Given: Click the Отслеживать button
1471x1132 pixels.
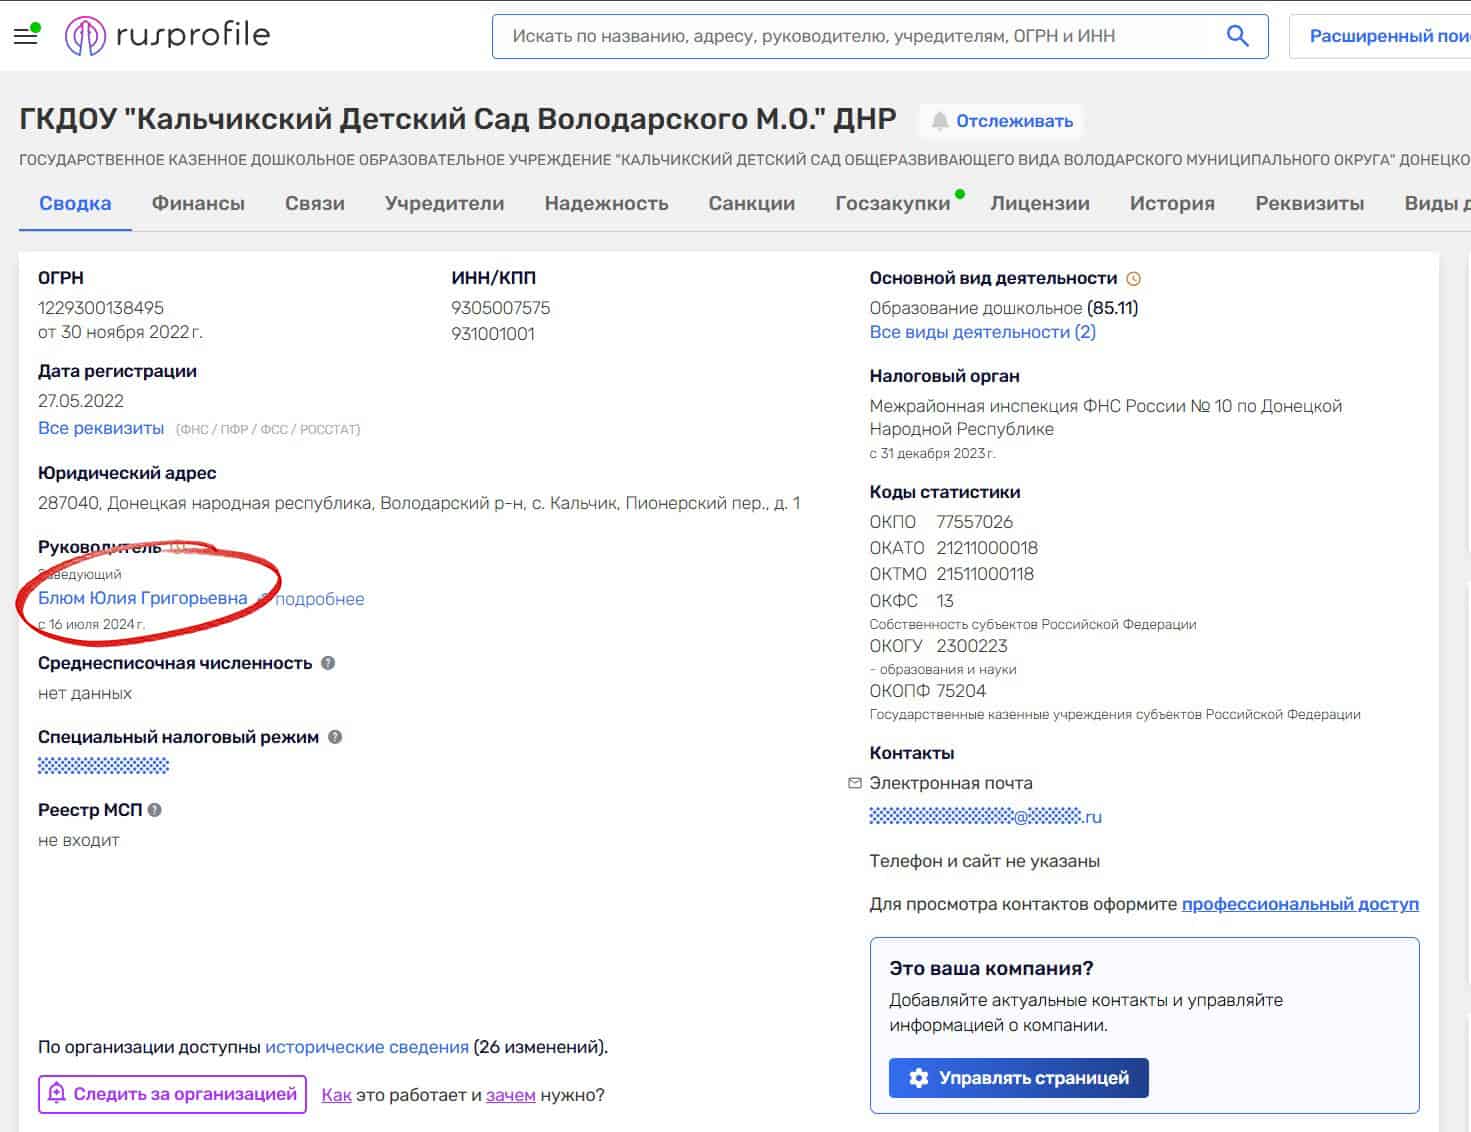Looking at the screenshot, I should [x=1001, y=121].
